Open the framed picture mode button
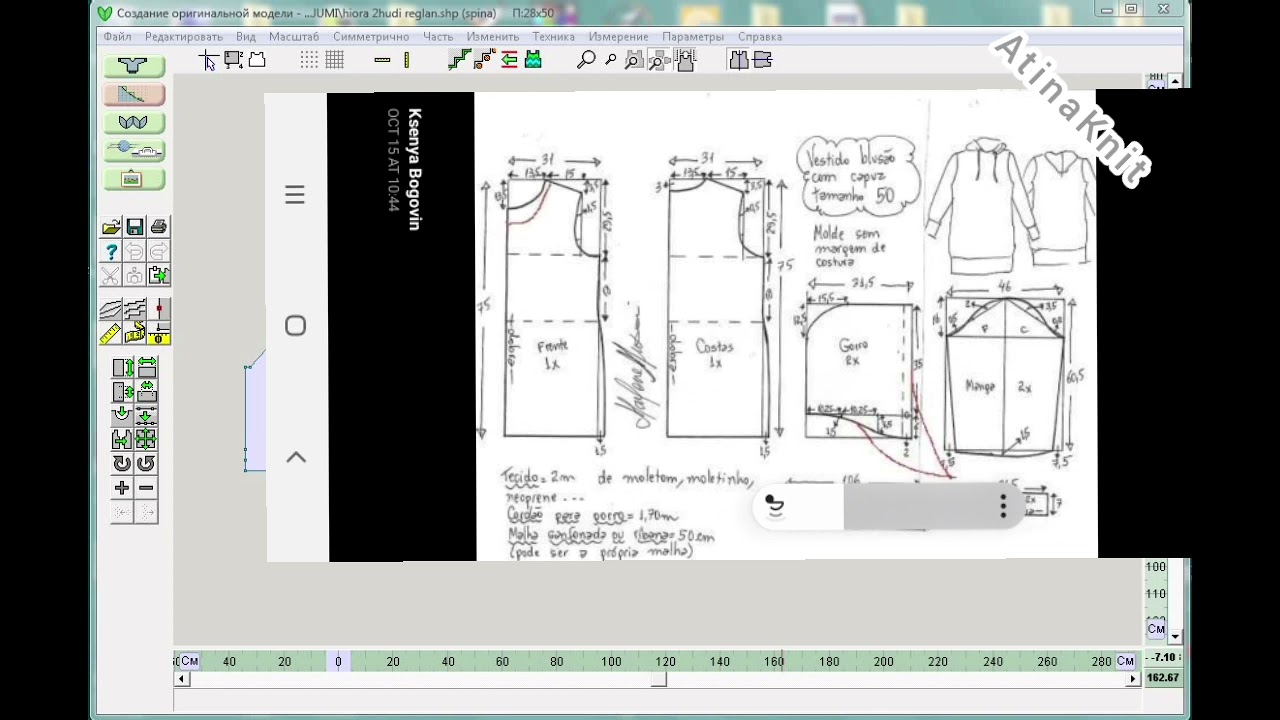The image size is (1280, 720). coord(133,180)
